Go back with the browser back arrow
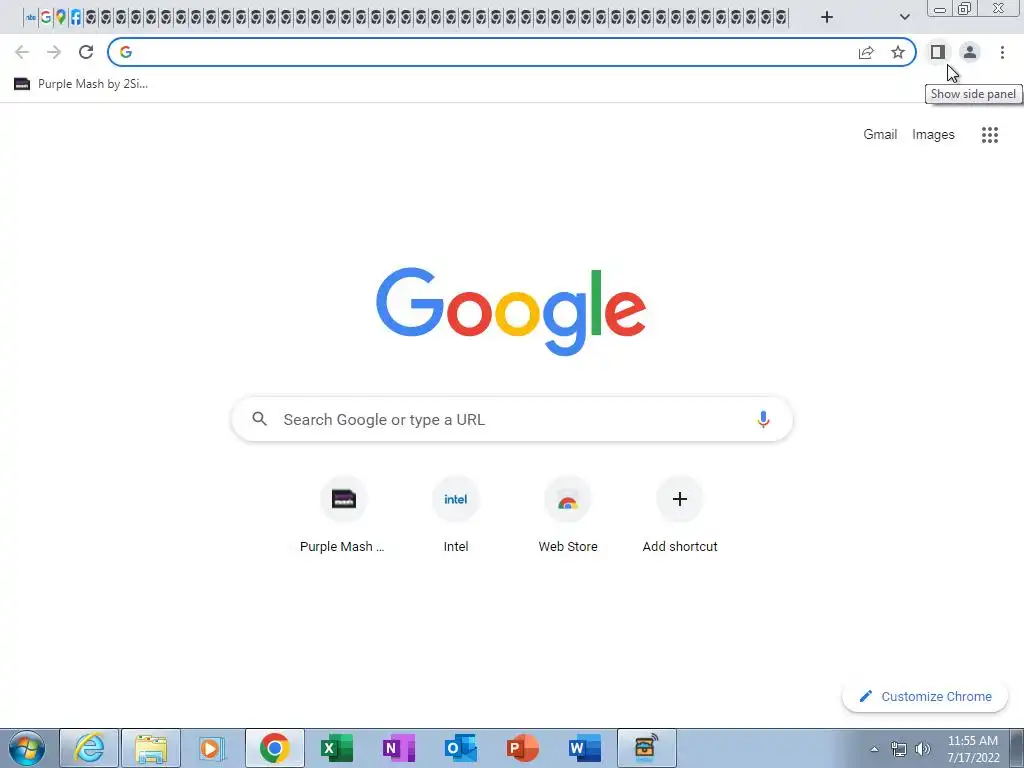This screenshot has height=768, width=1024. pos(22,52)
